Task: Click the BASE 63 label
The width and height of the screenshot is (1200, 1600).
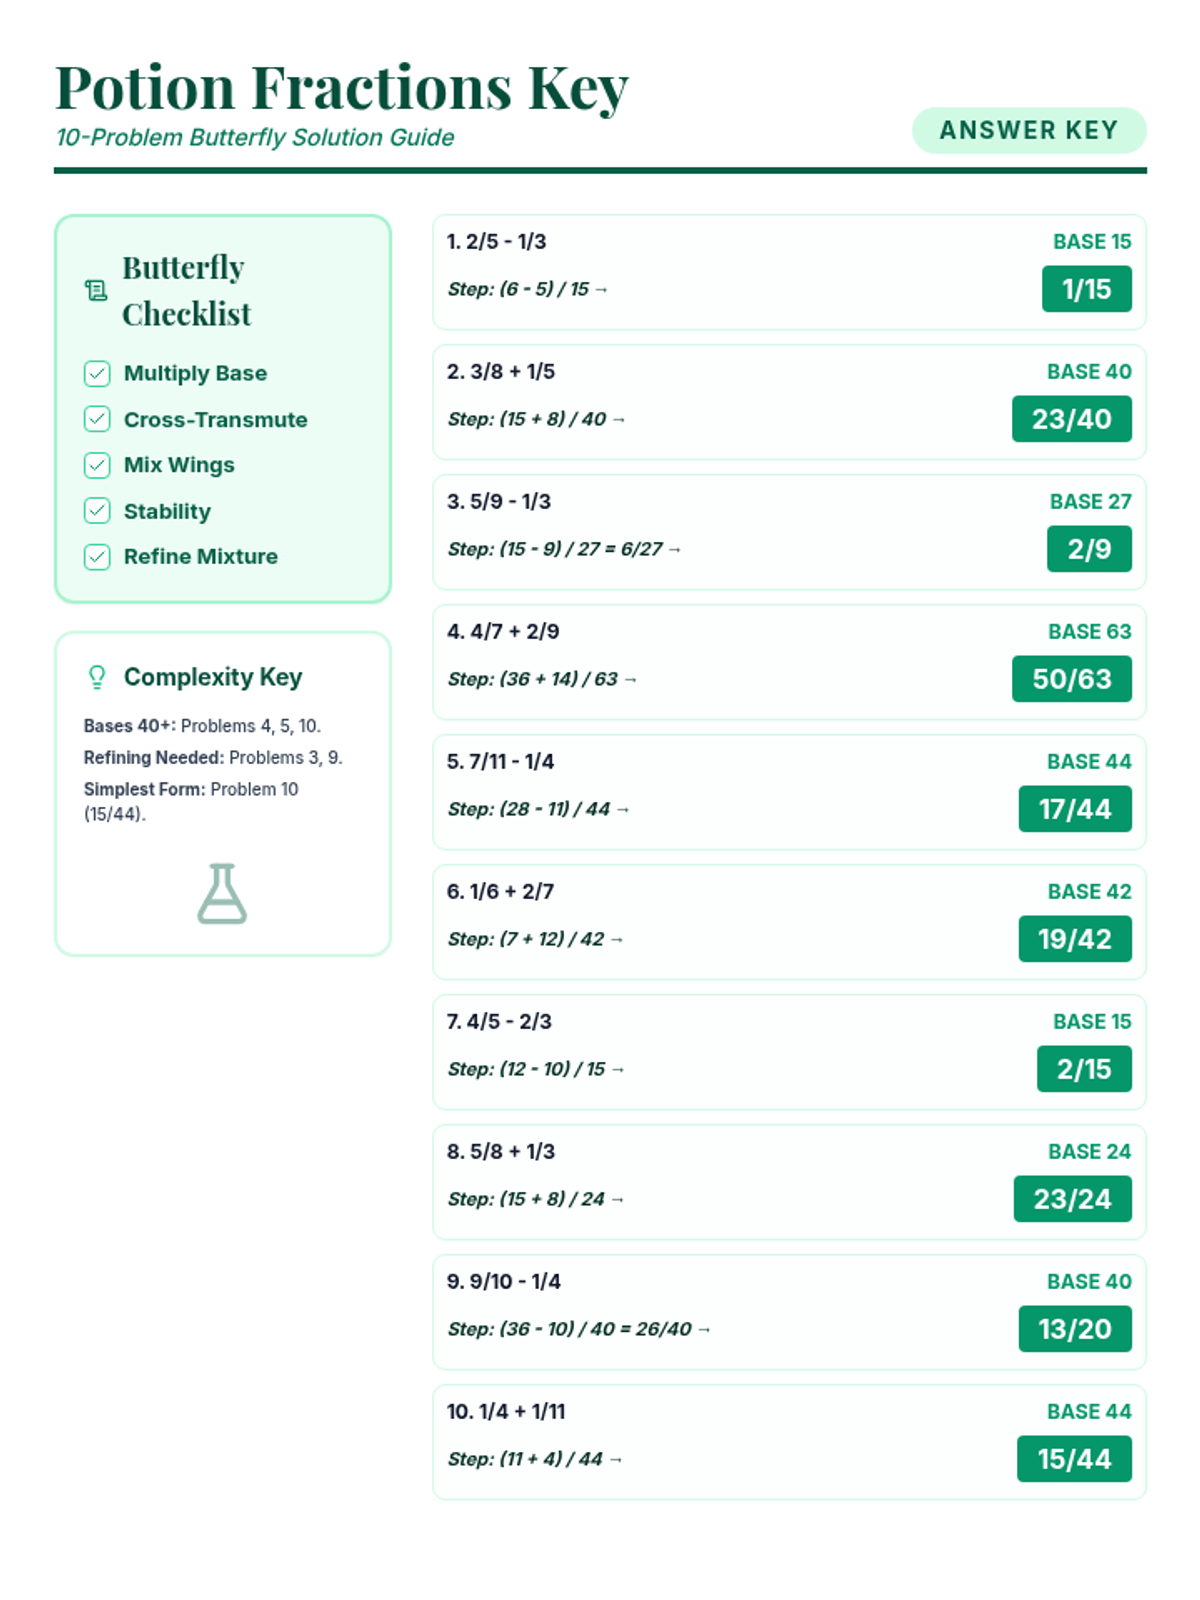Action: [1089, 632]
